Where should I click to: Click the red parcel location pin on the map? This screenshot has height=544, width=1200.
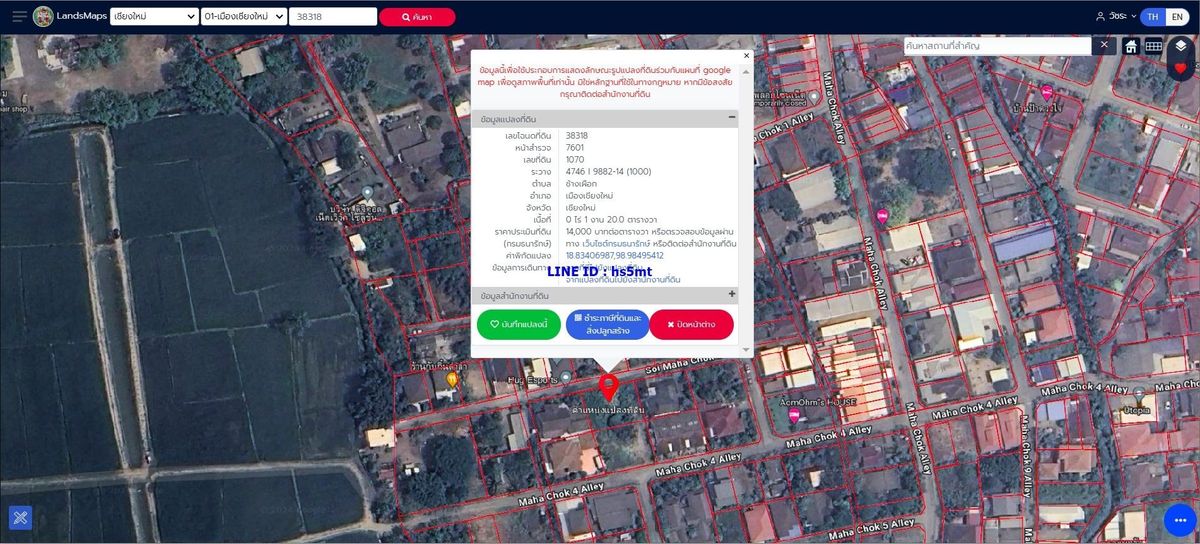click(607, 386)
